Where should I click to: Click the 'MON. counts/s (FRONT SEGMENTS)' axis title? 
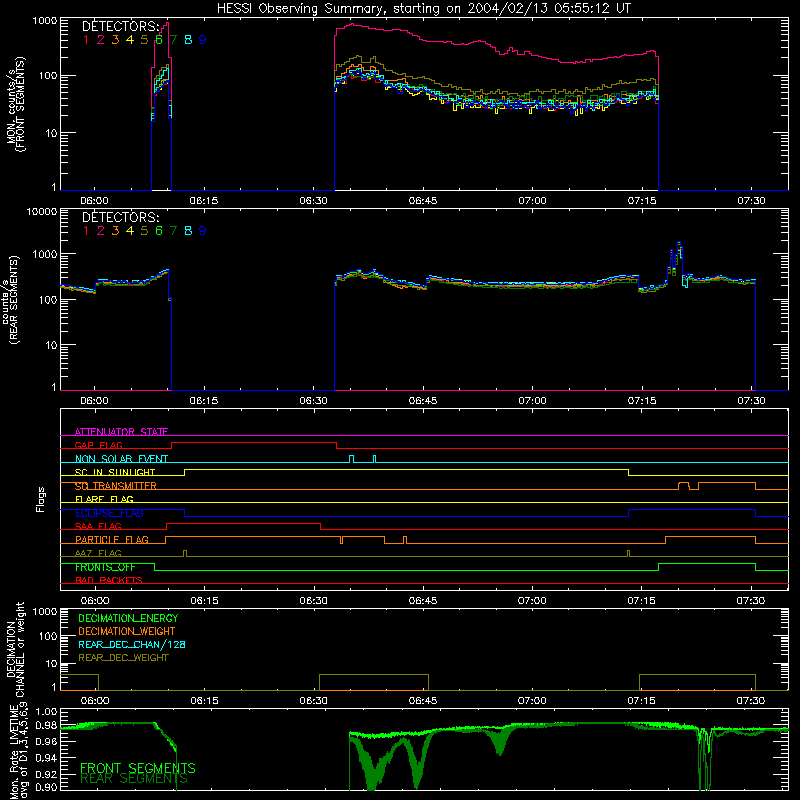pos(15,105)
